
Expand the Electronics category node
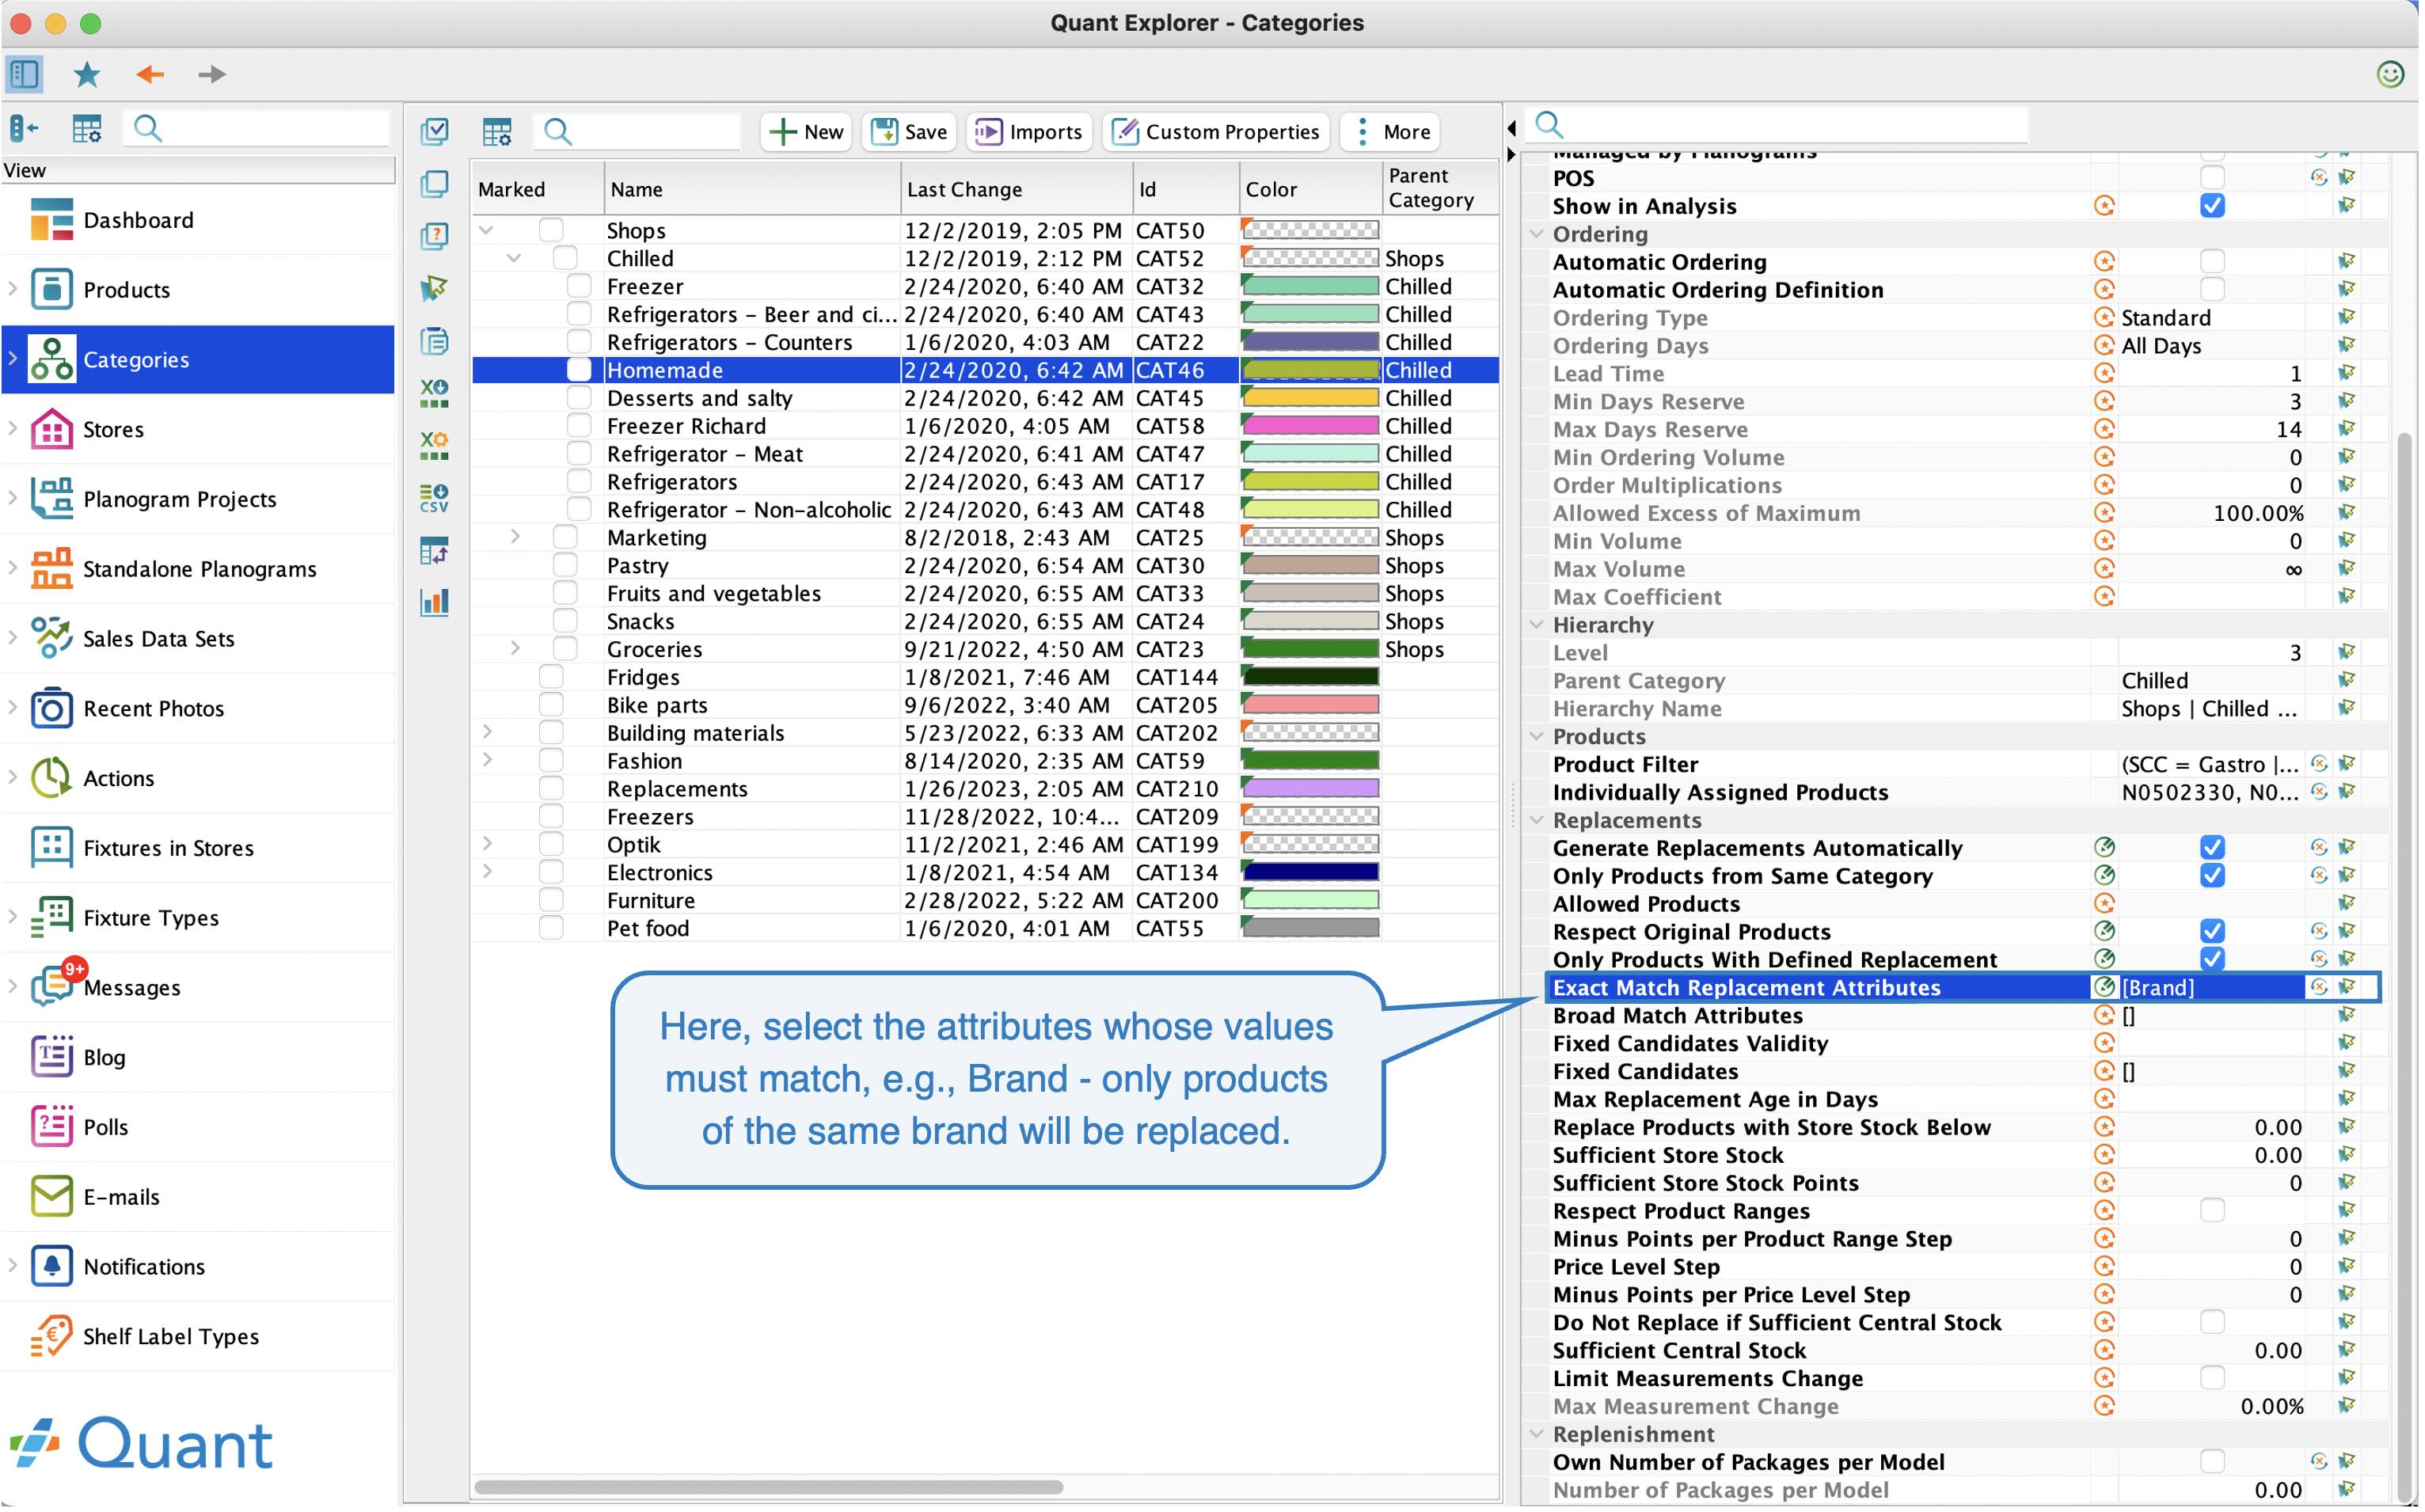[487, 873]
